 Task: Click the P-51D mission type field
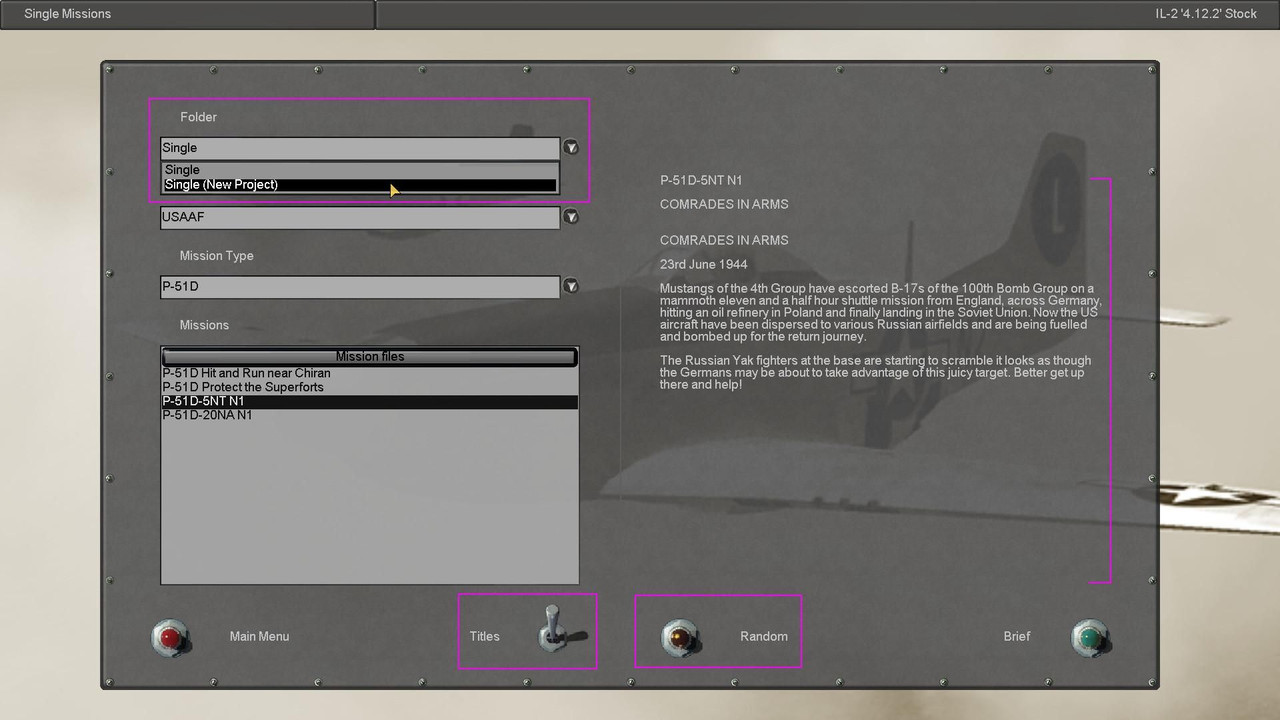(x=360, y=287)
